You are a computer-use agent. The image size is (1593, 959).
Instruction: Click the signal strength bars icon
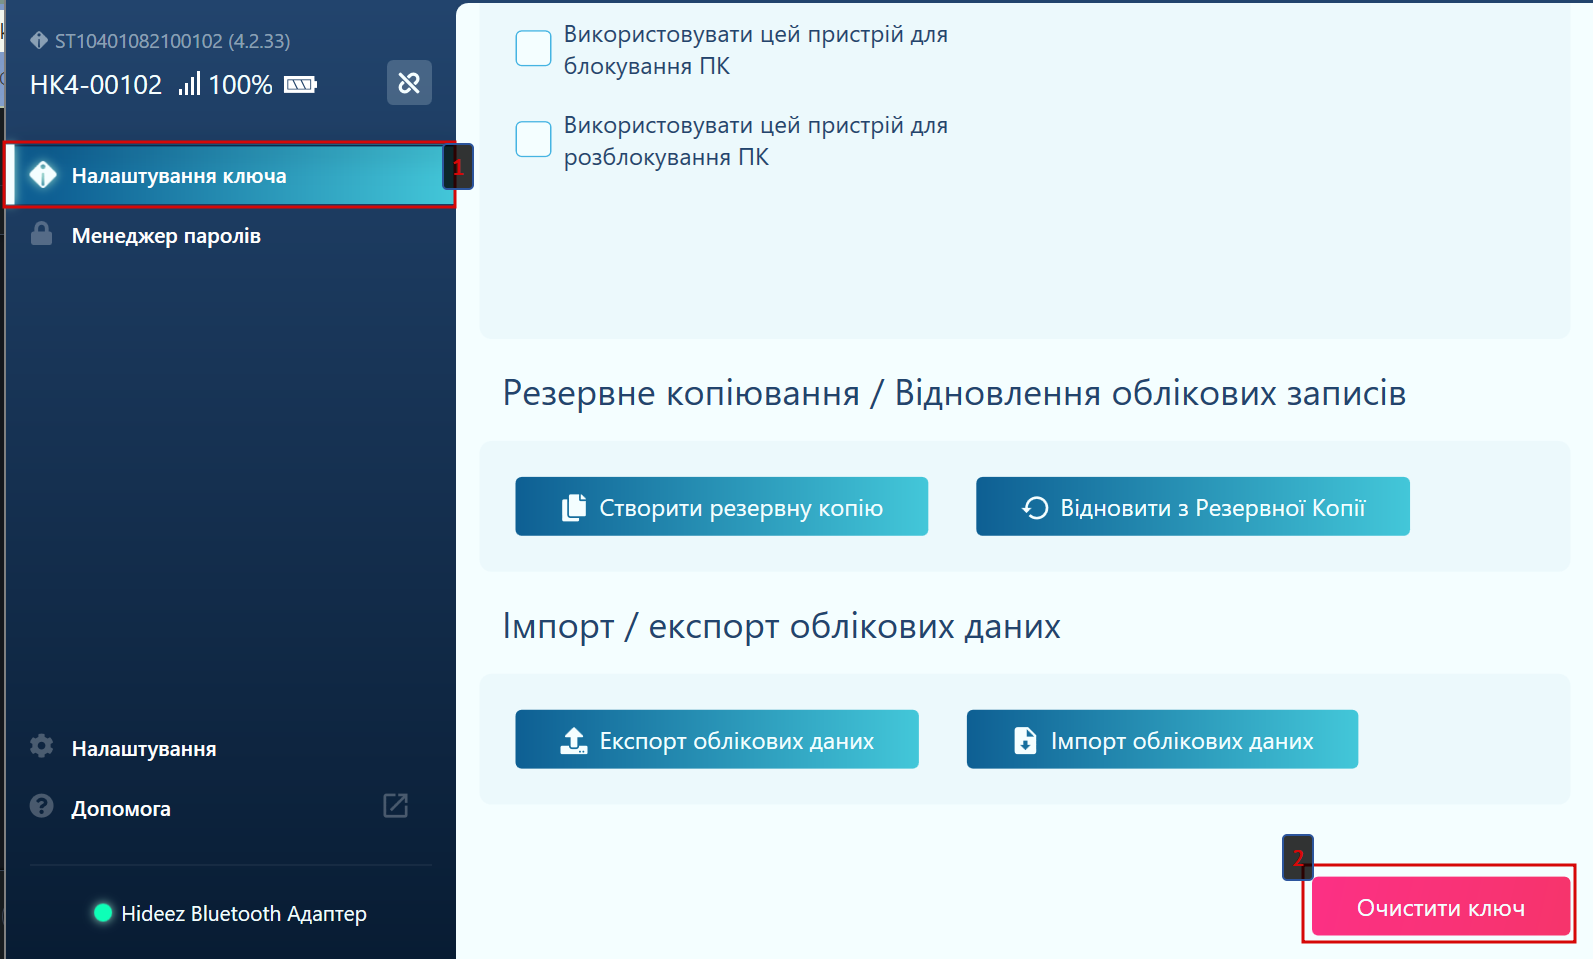189,84
